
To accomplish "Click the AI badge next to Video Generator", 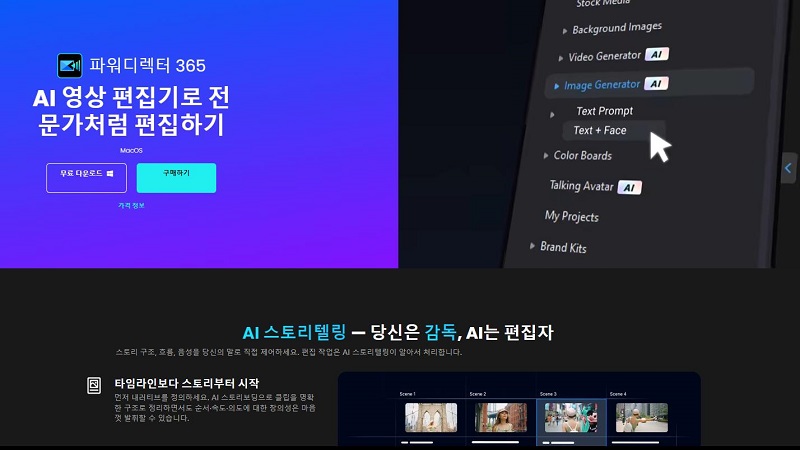I will coord(657,54).
